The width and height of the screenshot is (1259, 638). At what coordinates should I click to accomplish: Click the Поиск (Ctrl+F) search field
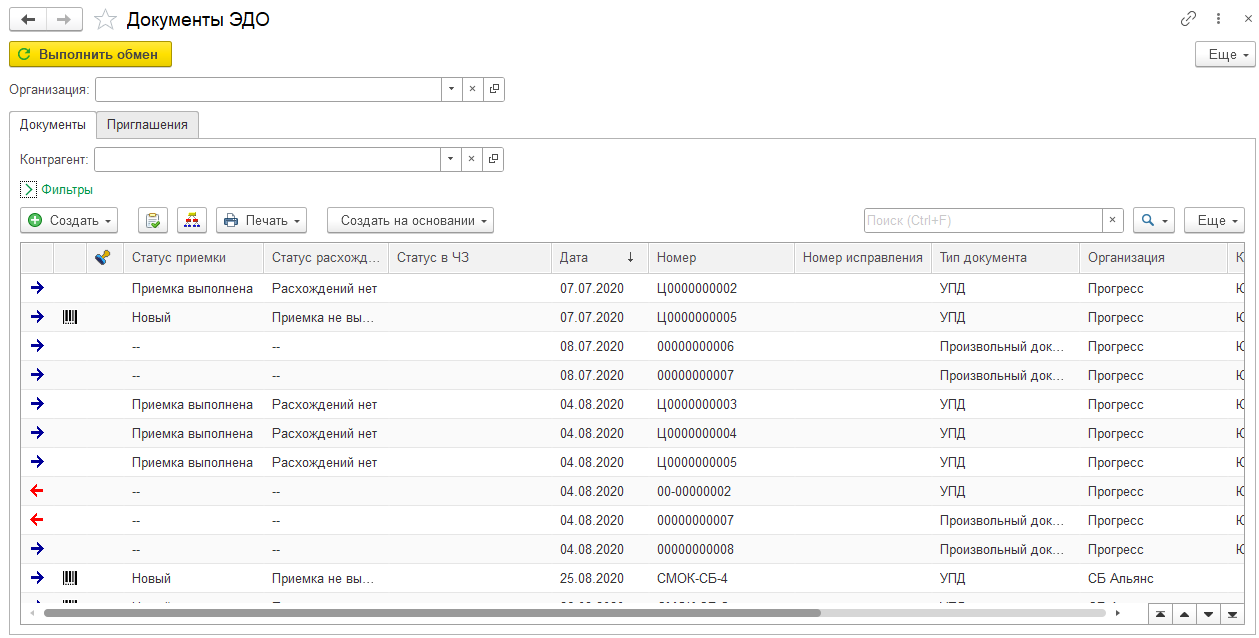[982, 220]
